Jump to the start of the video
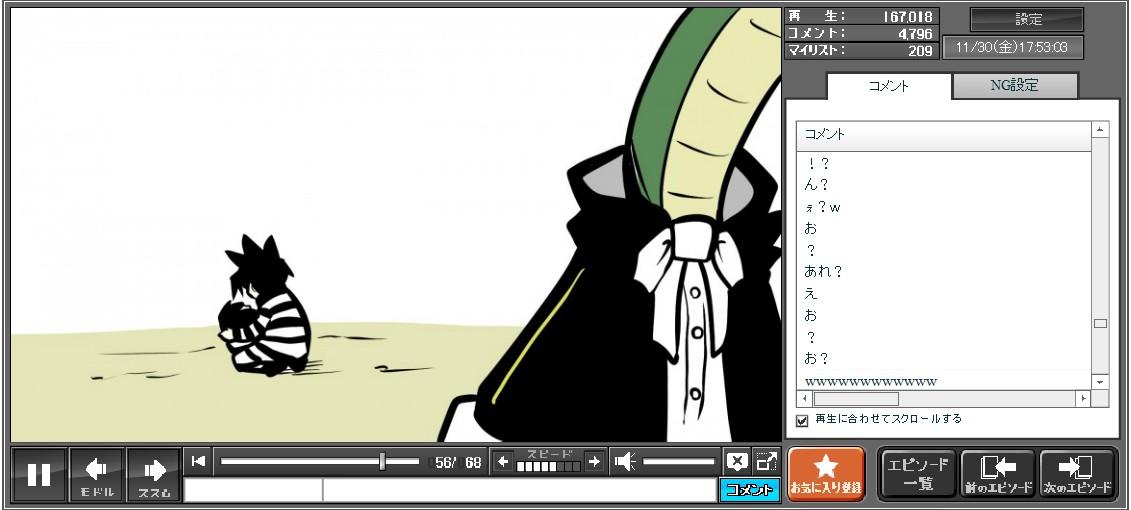This screenshot has height=510, width=1131. click(x=198, y=461)
